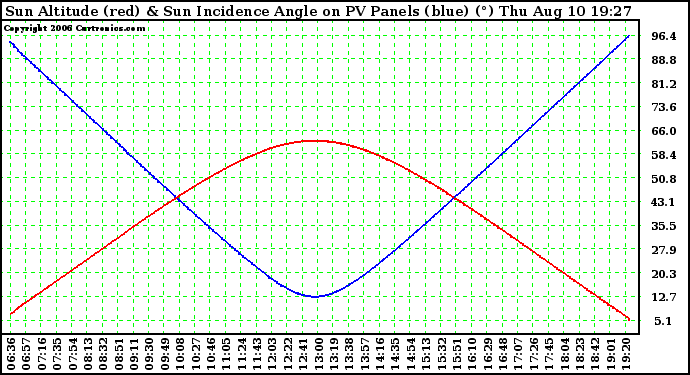Click the 50.8 y-axis value
Screen dimensions: 690x375
coord(664,179)
